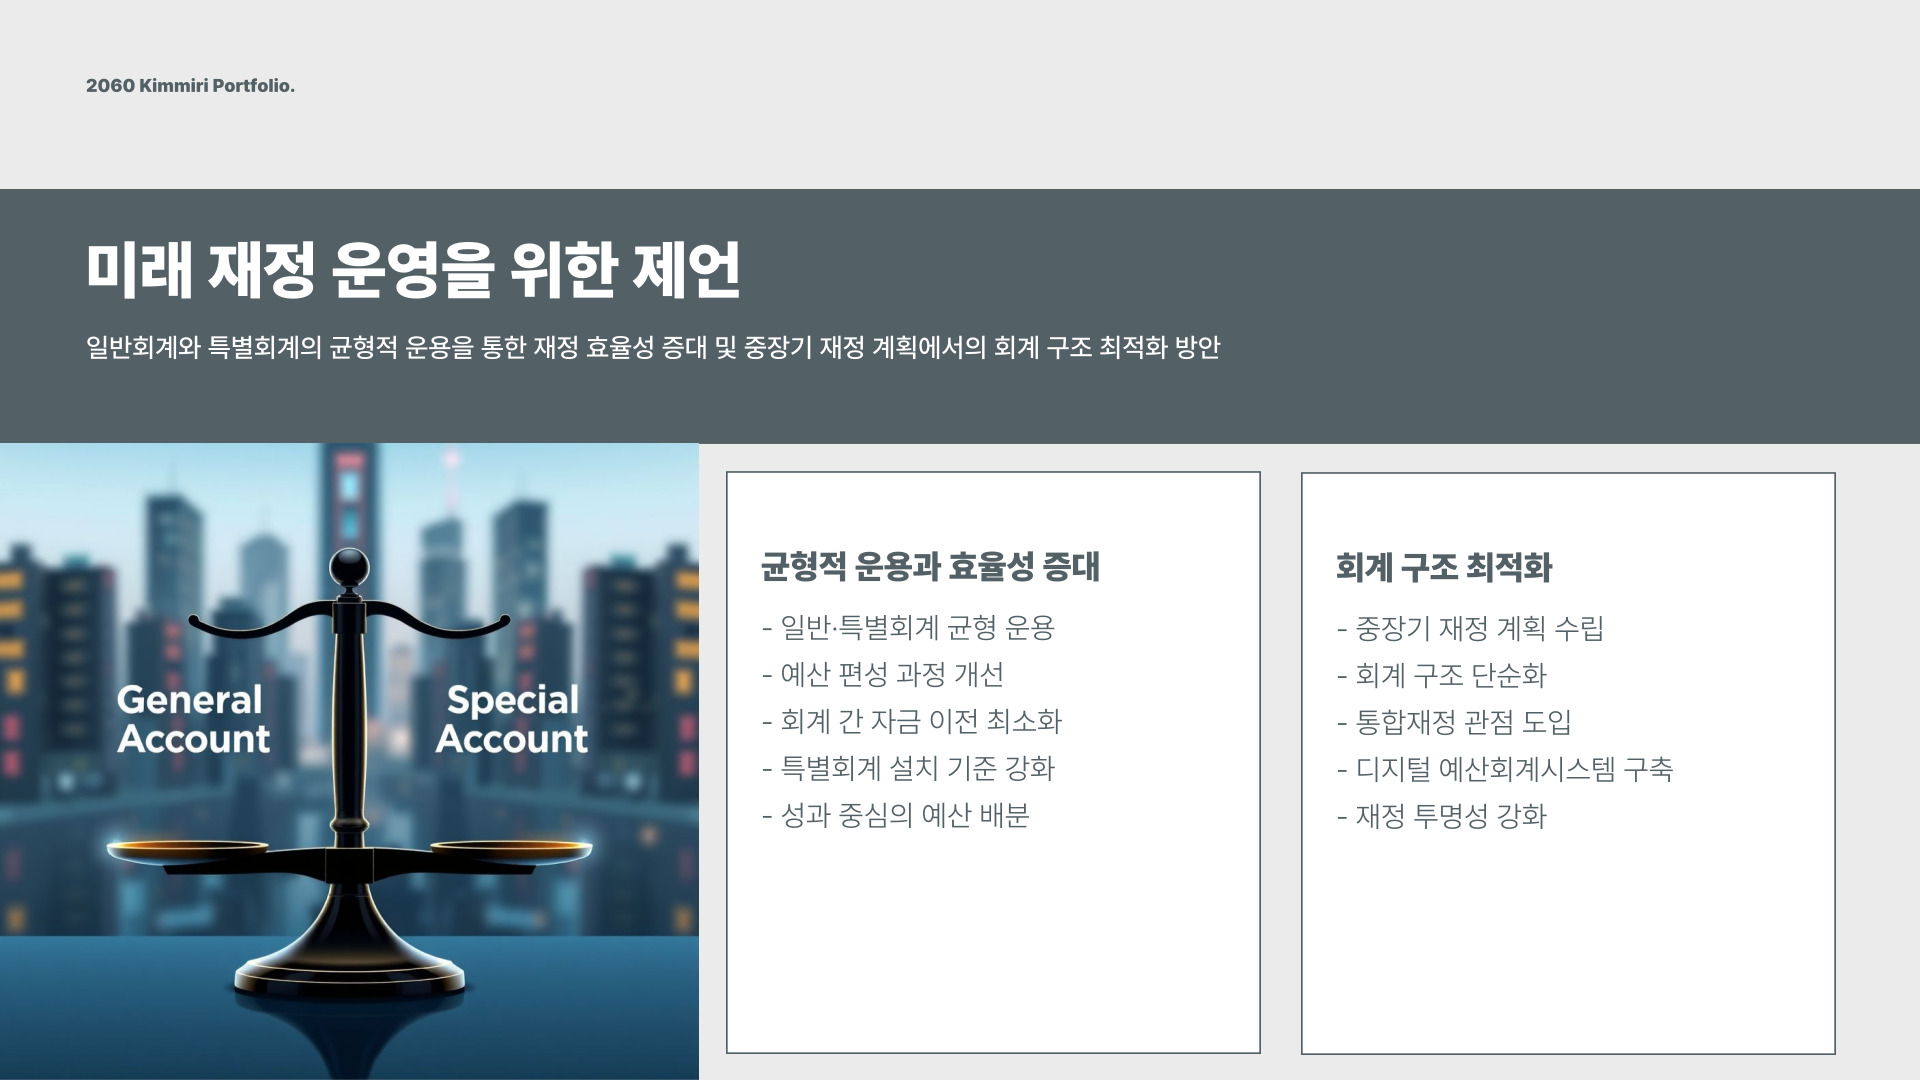This screenshot has height=1080, width=1920.
Task: Select heading 균형적 운용과 효율성 증대
Action: (930, 567)
